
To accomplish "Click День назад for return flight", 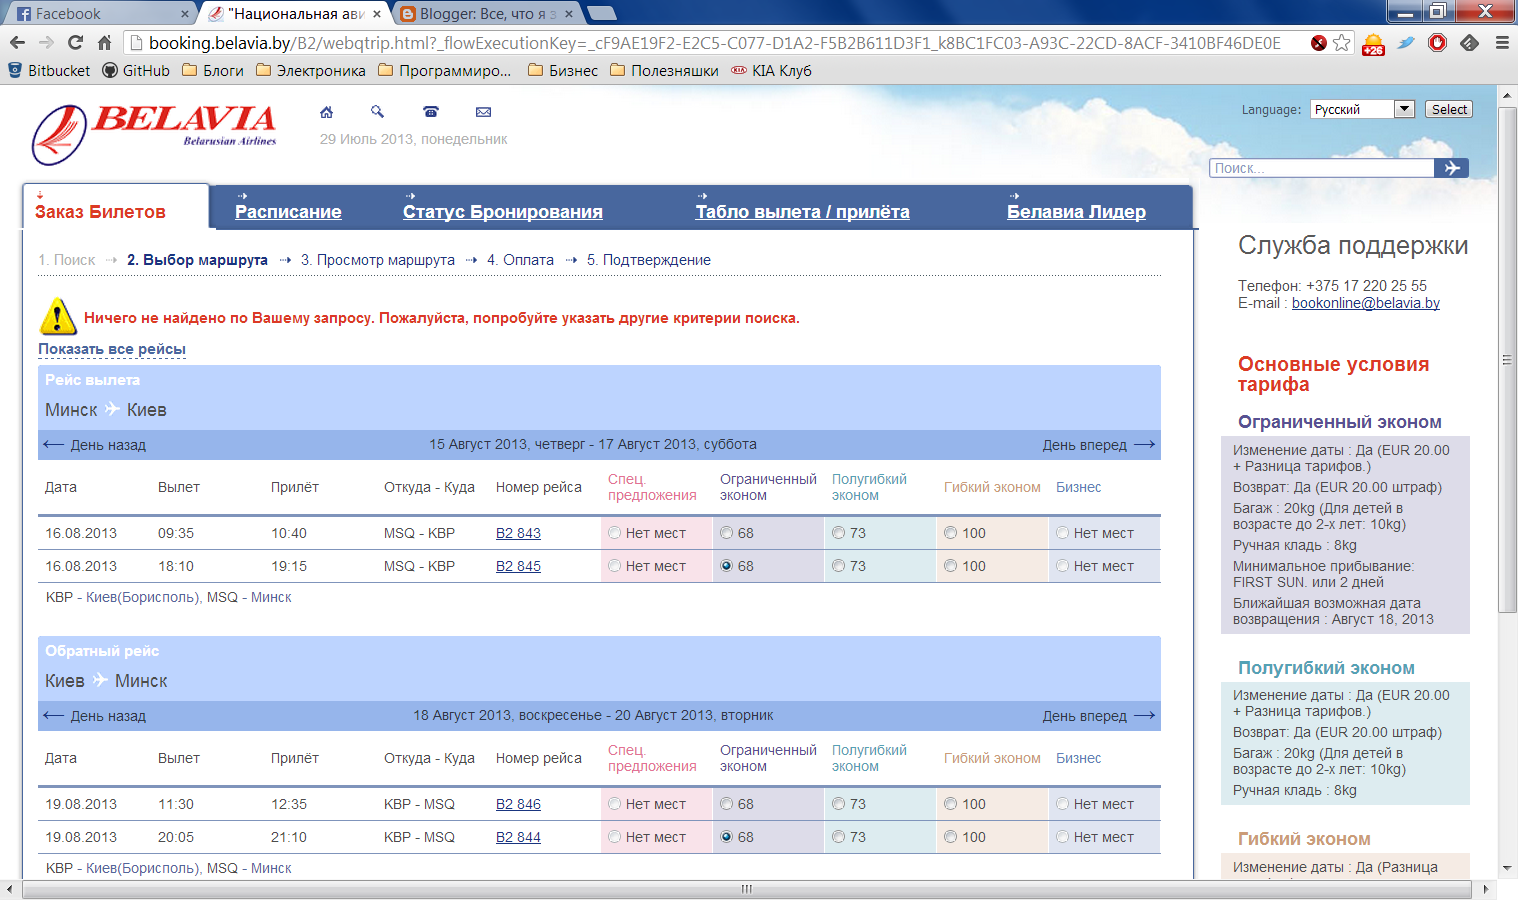I will pyautogui.click(x=95, y=716).
